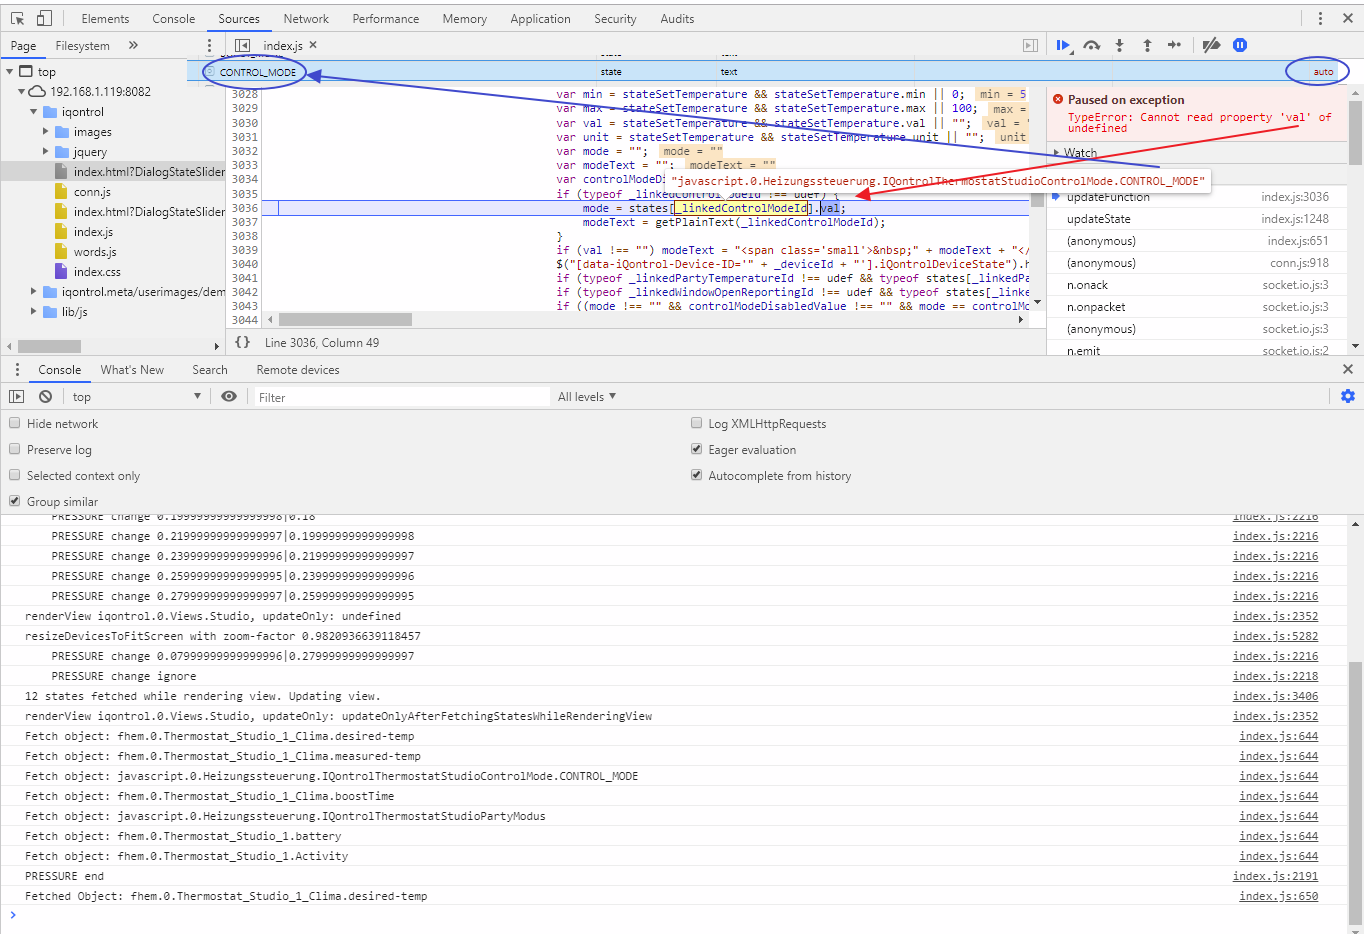The image size is (1364, 934).
Task: Open DevTools three-dot customize menu
Action: point(1320,18)
